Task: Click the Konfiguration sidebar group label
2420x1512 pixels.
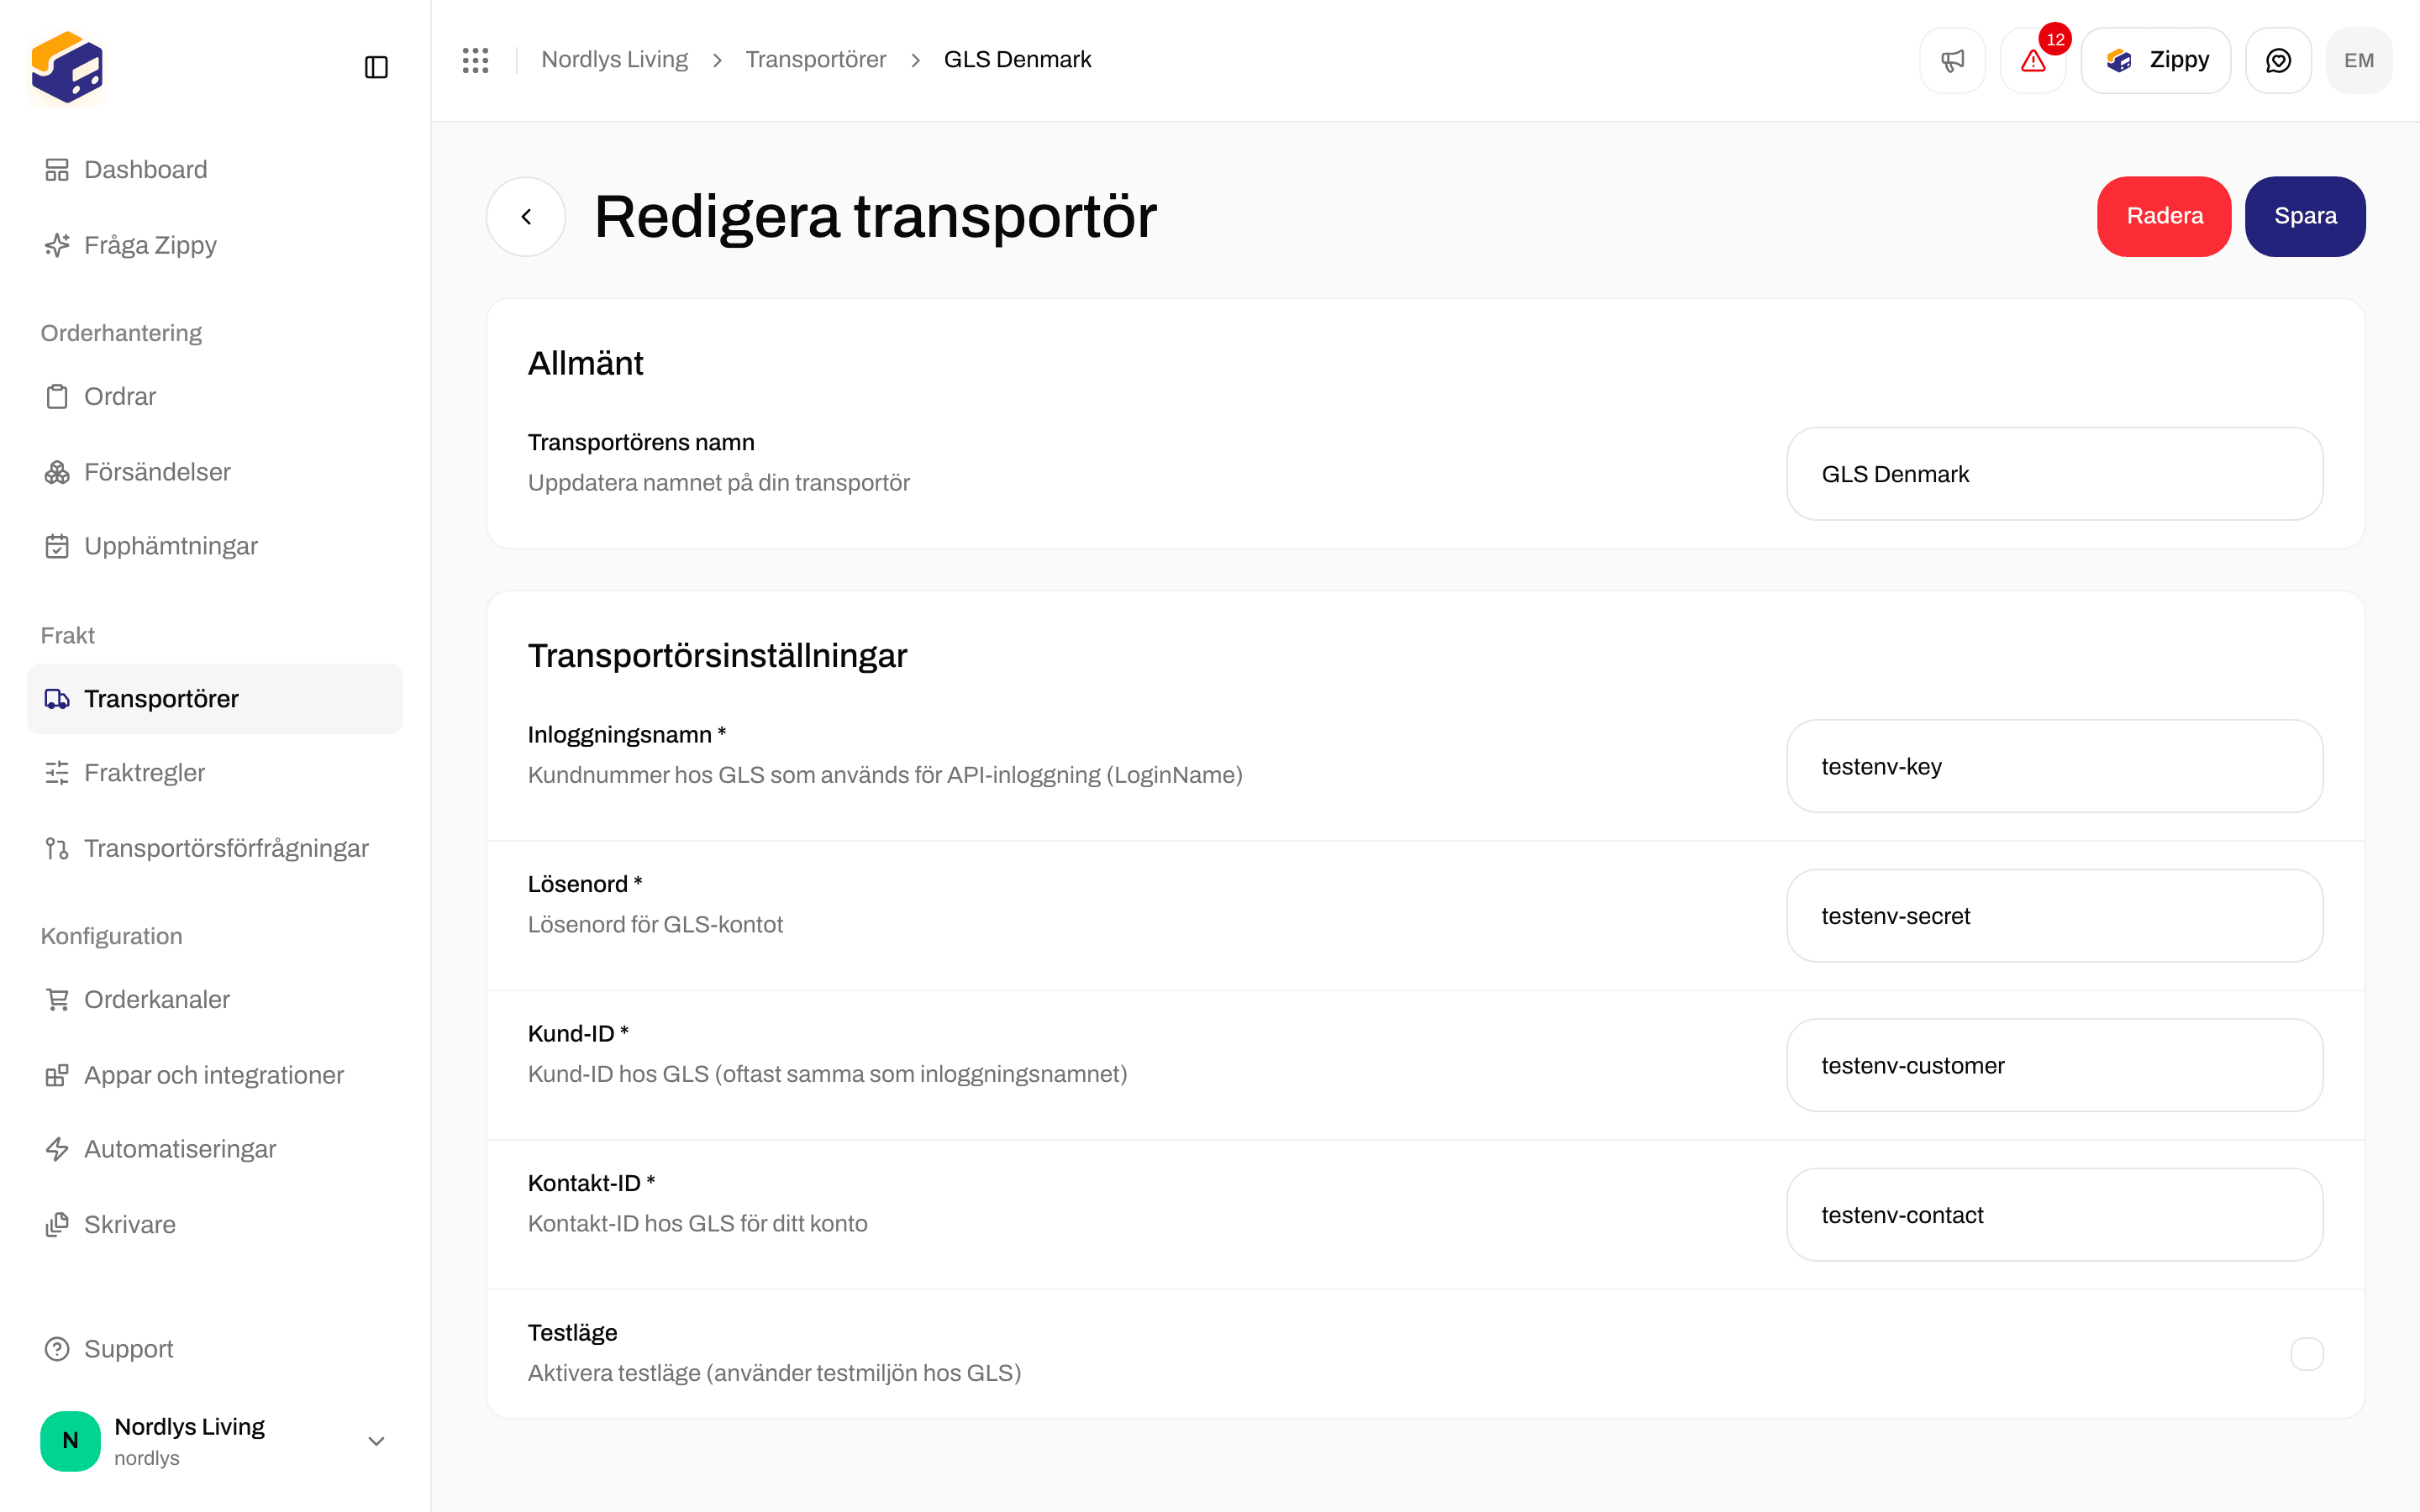Action: [x=111, y=936]
